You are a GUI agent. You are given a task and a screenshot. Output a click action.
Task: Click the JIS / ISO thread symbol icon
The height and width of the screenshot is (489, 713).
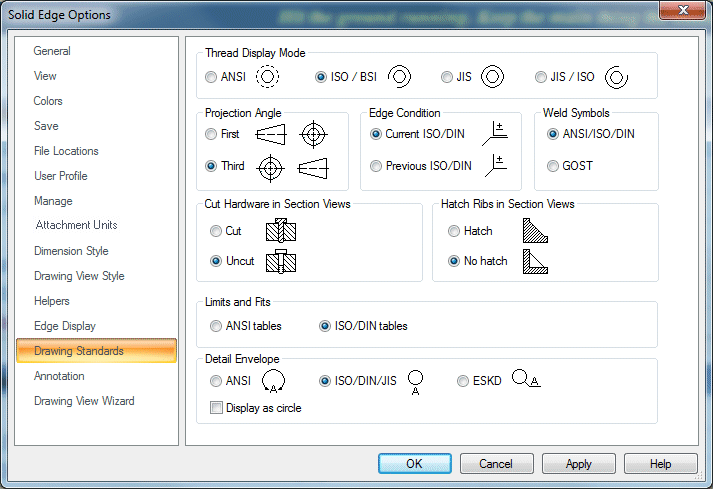[x=616, y=77]
